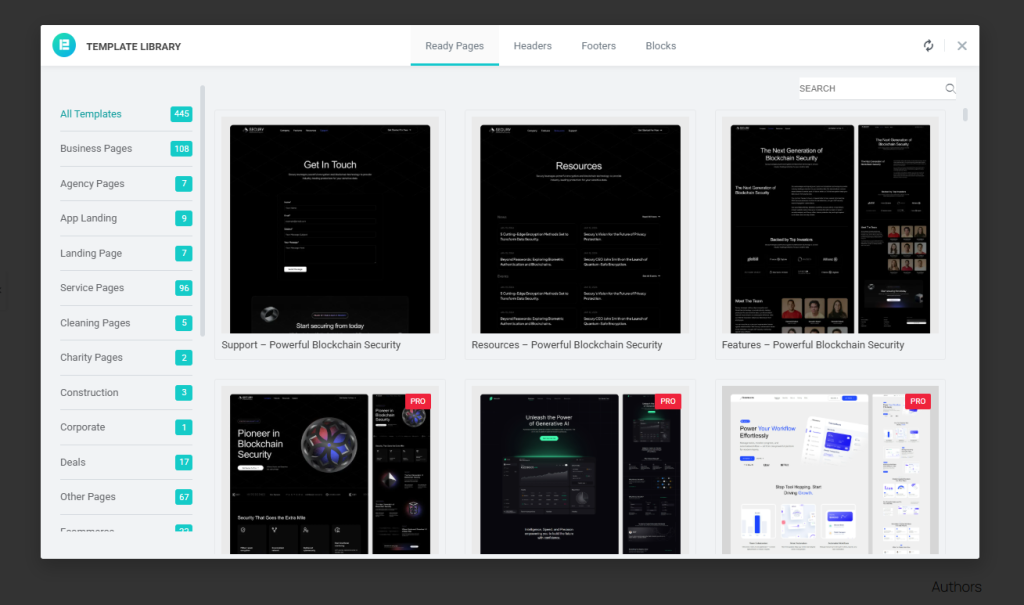1024x605 pixels.
Task: Open the Headers tab
Action: (x=532, y=46)
